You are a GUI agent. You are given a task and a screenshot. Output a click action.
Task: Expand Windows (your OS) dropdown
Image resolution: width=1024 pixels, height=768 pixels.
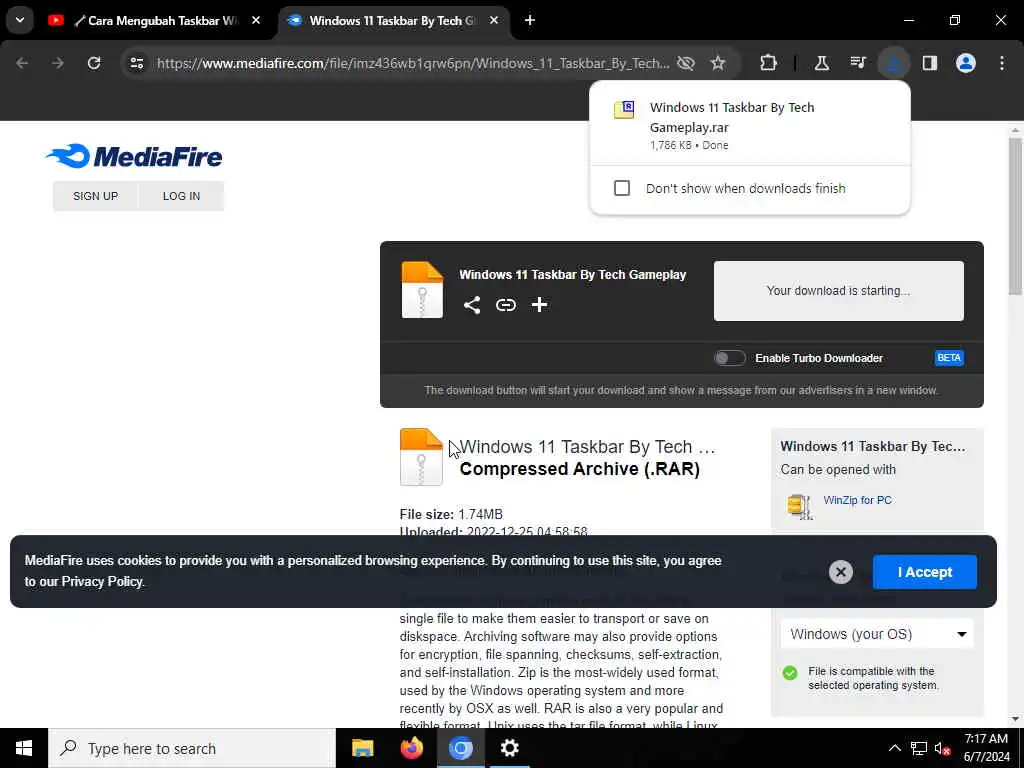click(876, 634)
